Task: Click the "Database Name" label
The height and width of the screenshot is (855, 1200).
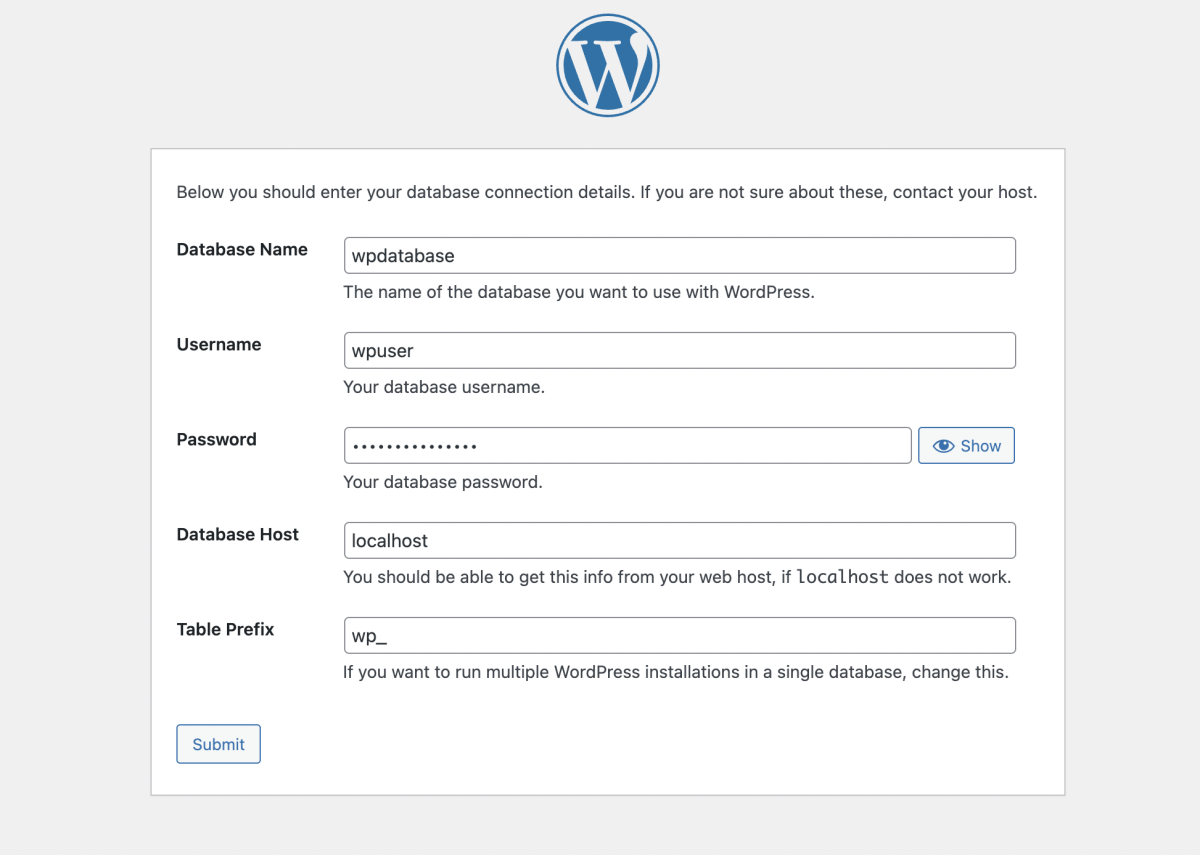Action: (x=242, y=250)
